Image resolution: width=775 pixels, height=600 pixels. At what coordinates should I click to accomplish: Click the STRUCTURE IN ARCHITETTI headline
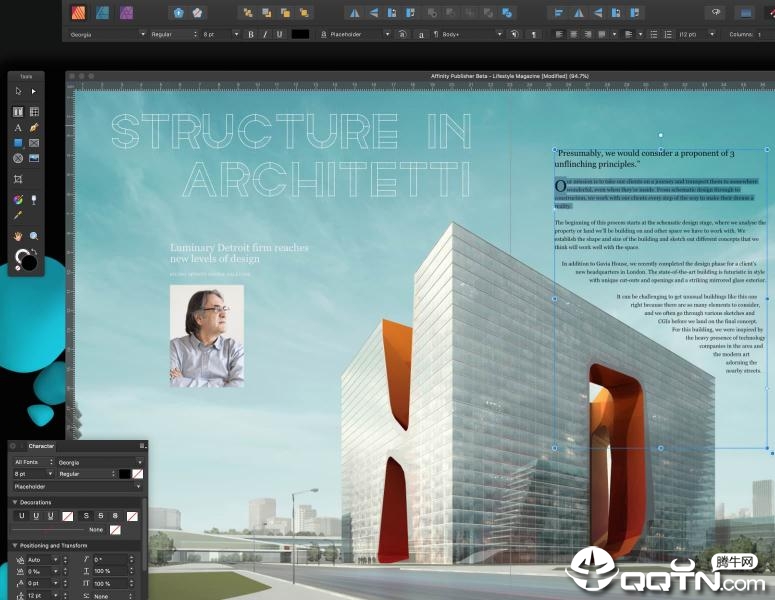coord(292,155)
